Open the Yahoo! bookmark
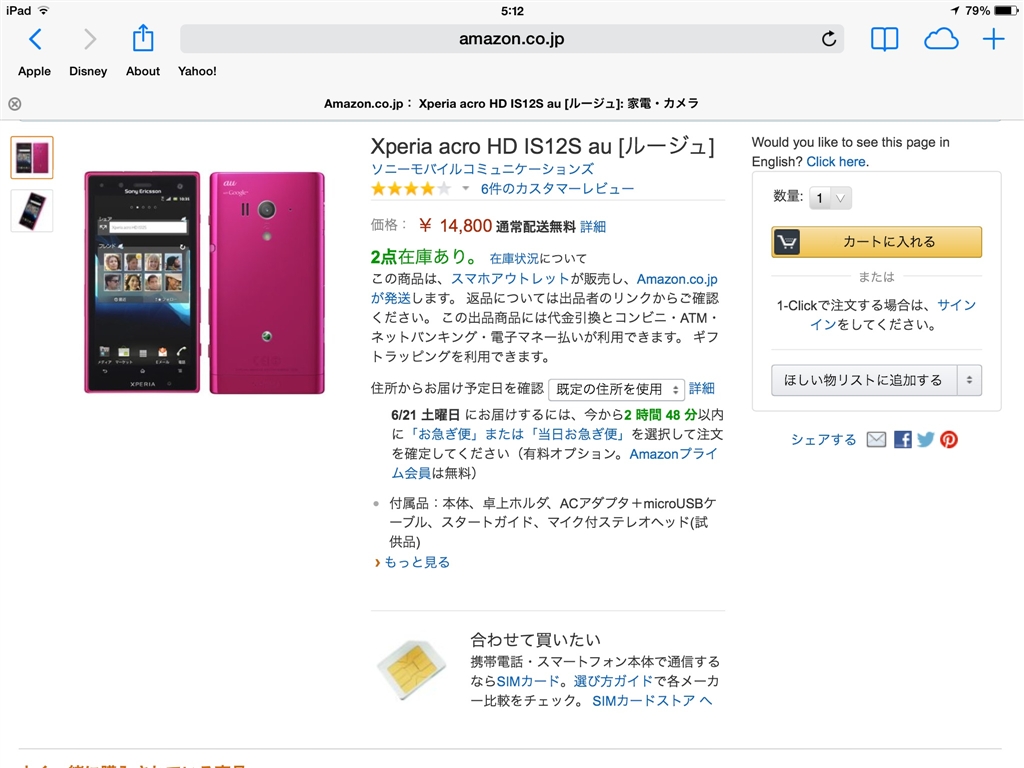 197,71
